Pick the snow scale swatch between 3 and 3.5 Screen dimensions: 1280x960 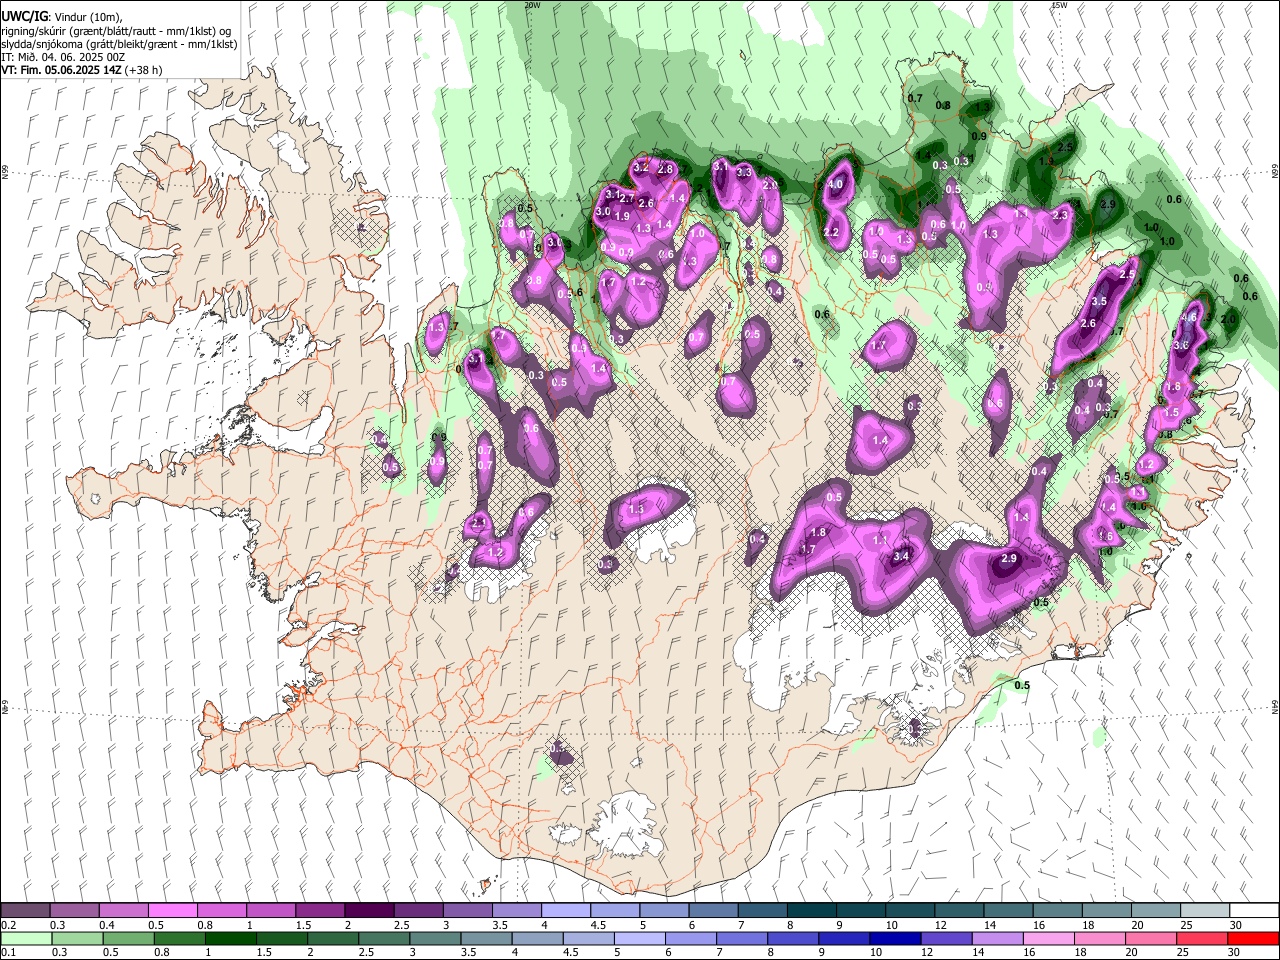click(466, 910)
